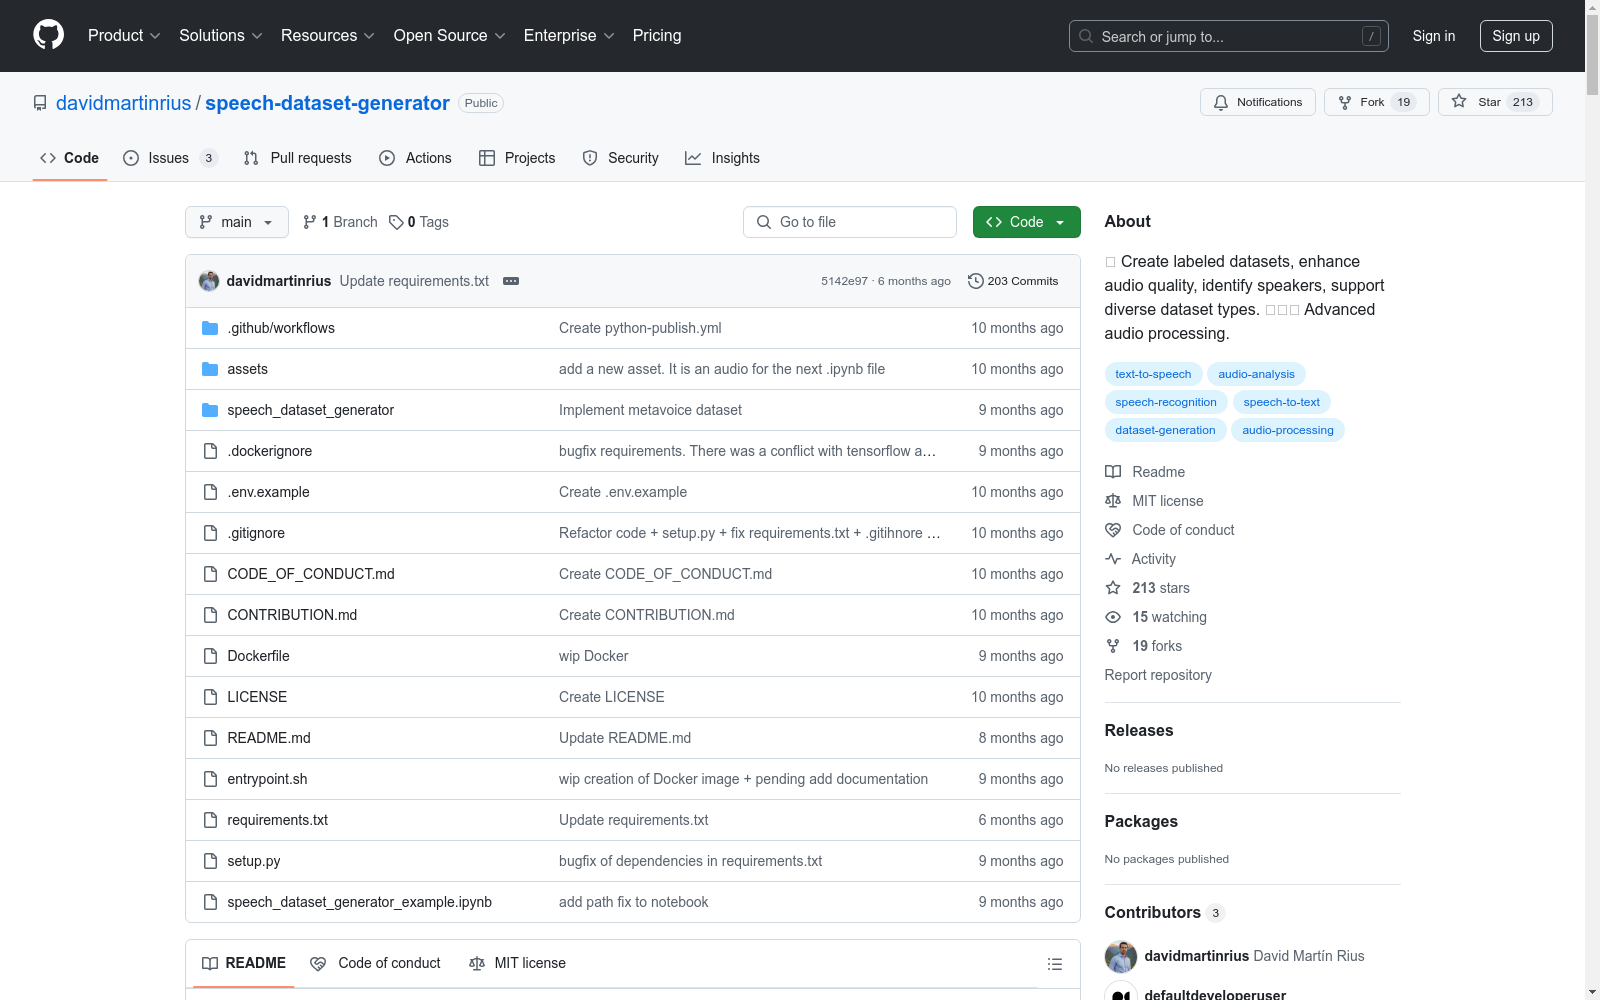
Task: Click the assets folder icon
Action: (x=210, y=369)
